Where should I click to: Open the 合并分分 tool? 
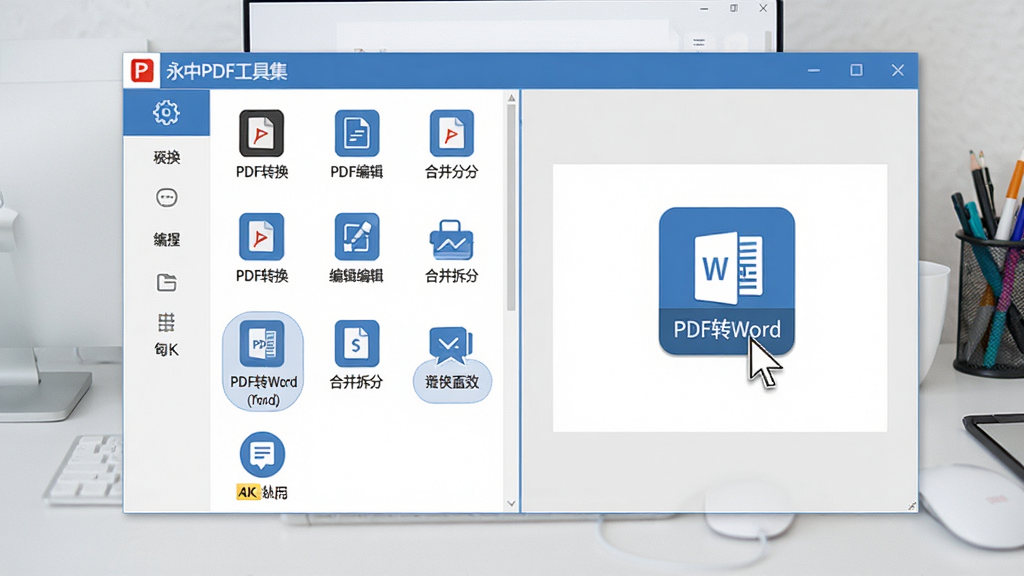[x=451, y=133]
